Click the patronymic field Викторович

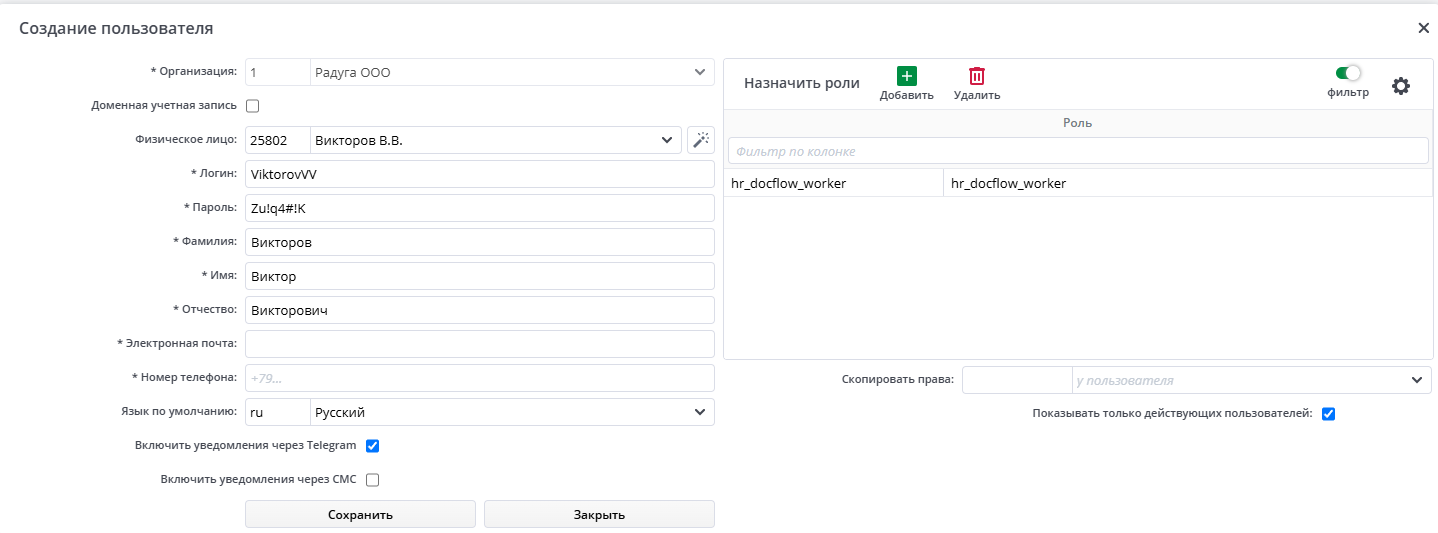click(480, 310)
